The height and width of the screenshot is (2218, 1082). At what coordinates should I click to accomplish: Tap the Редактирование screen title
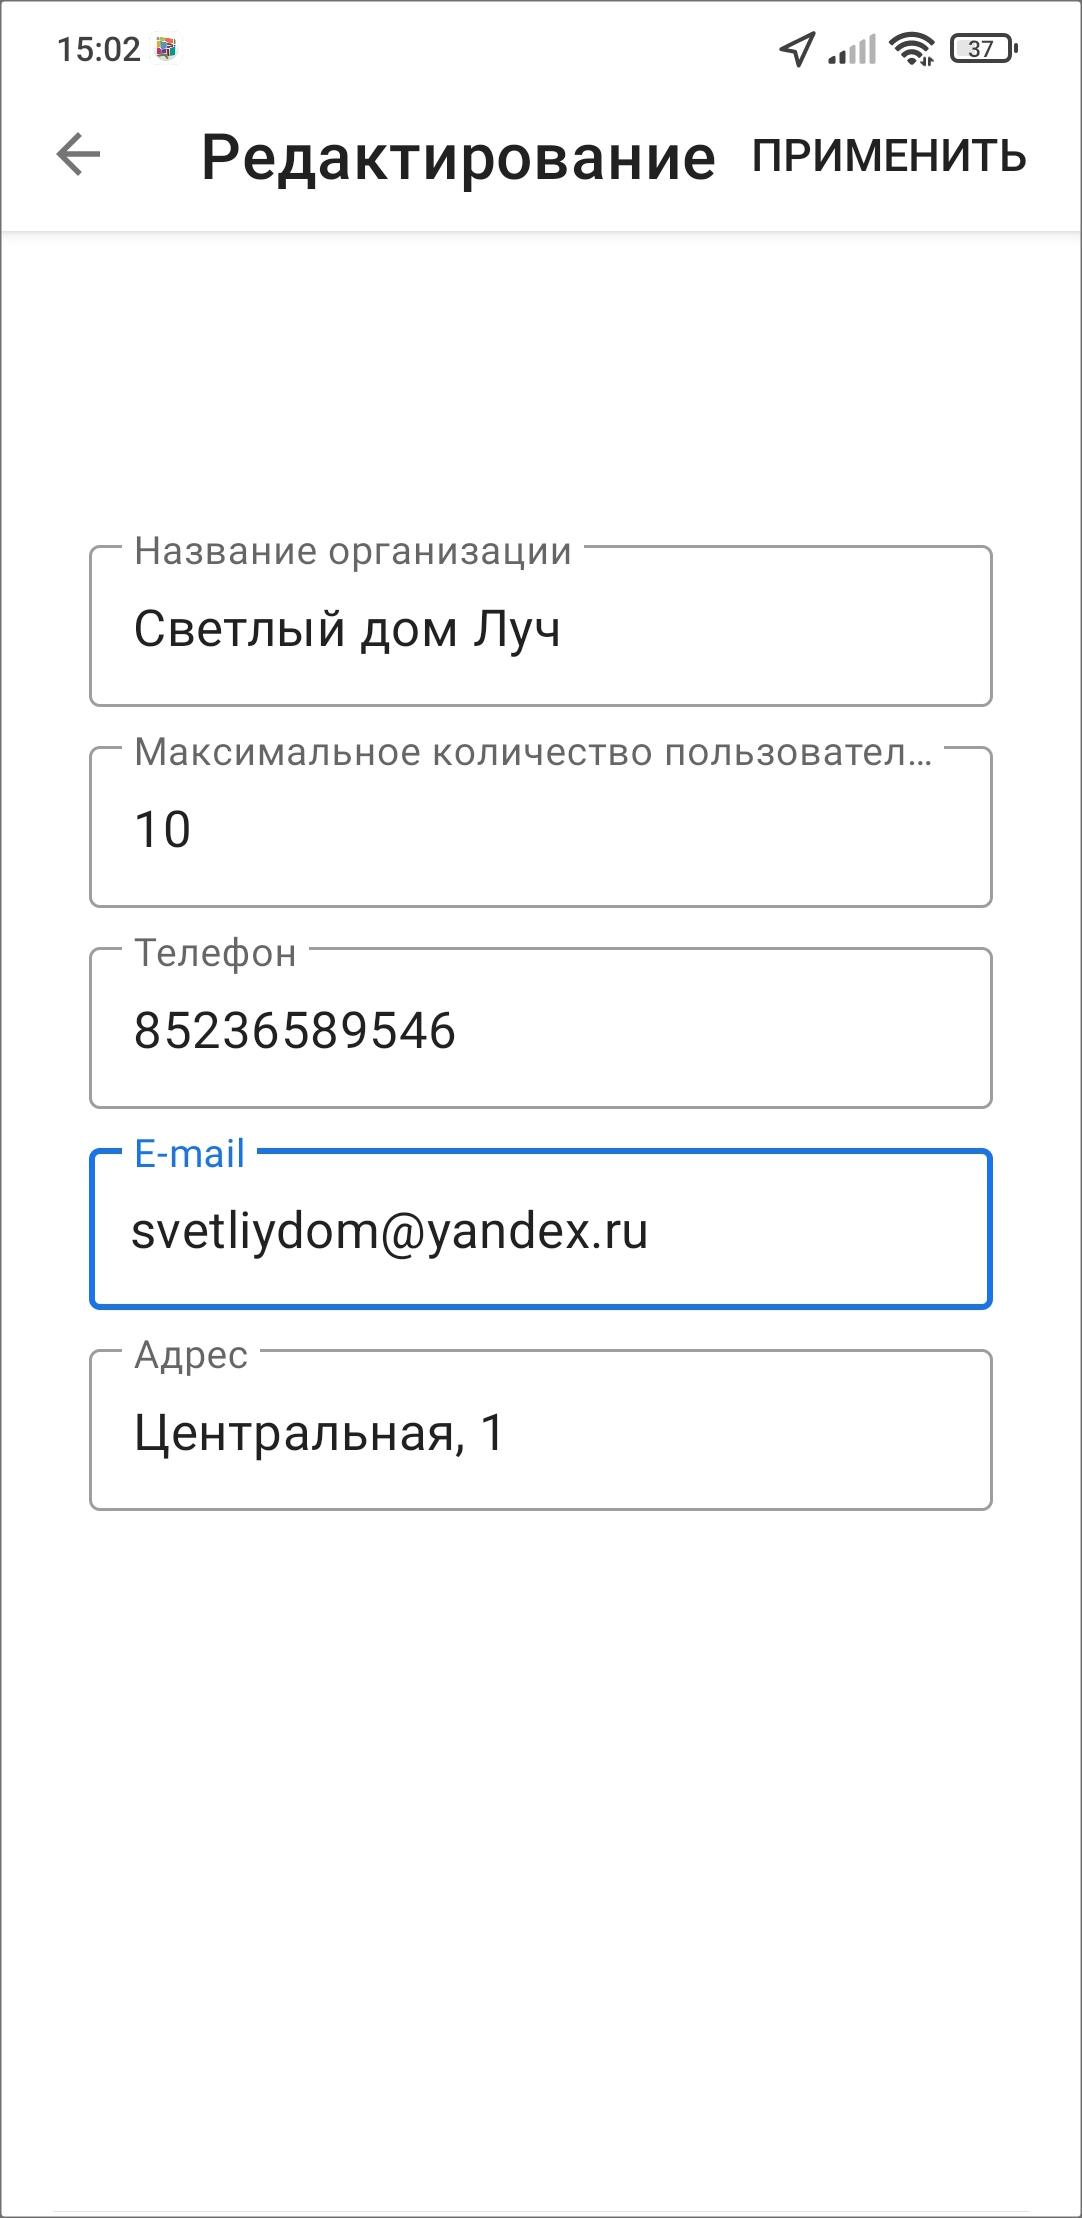(458, 158)
